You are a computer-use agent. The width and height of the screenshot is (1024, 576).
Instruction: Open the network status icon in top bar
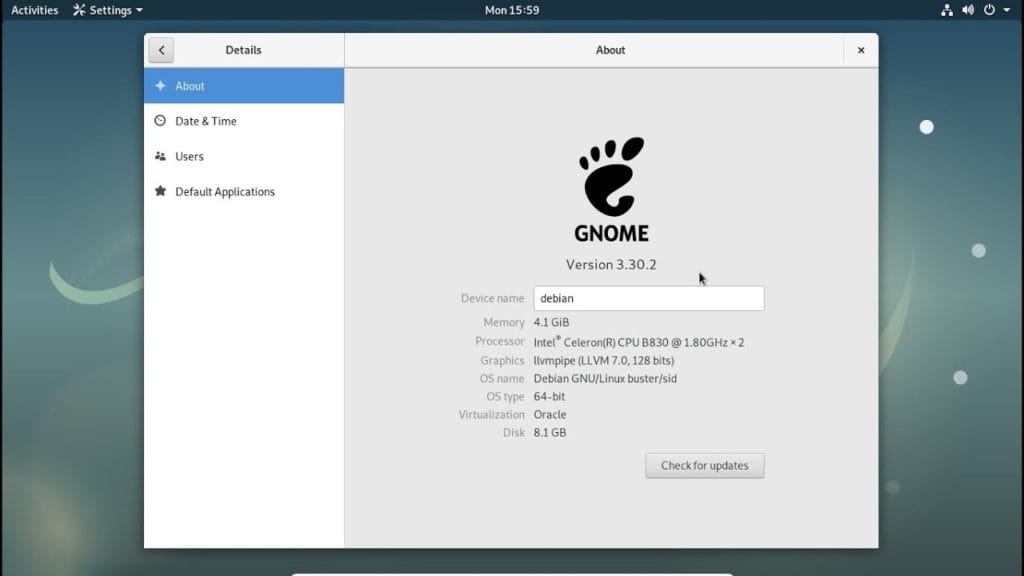coord(947,10)
